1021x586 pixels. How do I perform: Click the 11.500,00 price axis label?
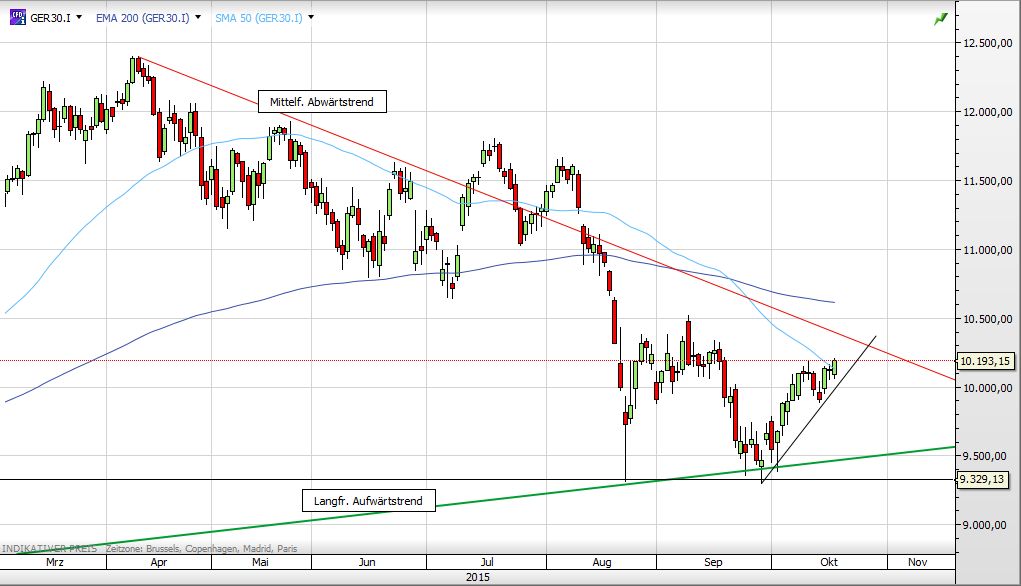[988, 181]
